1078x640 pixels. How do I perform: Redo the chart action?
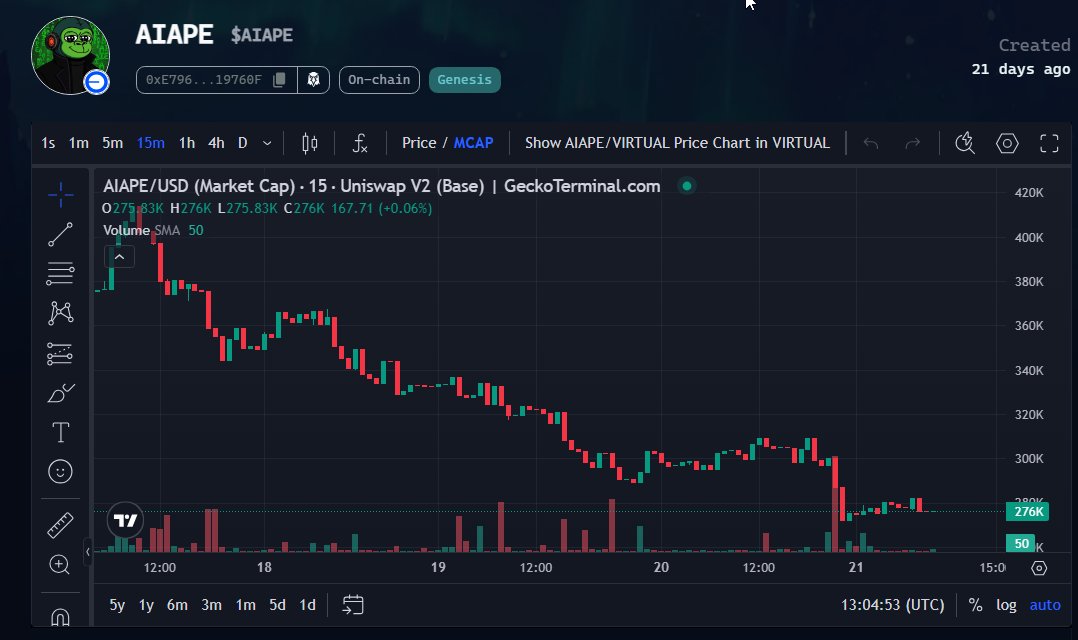coord(912,143)
